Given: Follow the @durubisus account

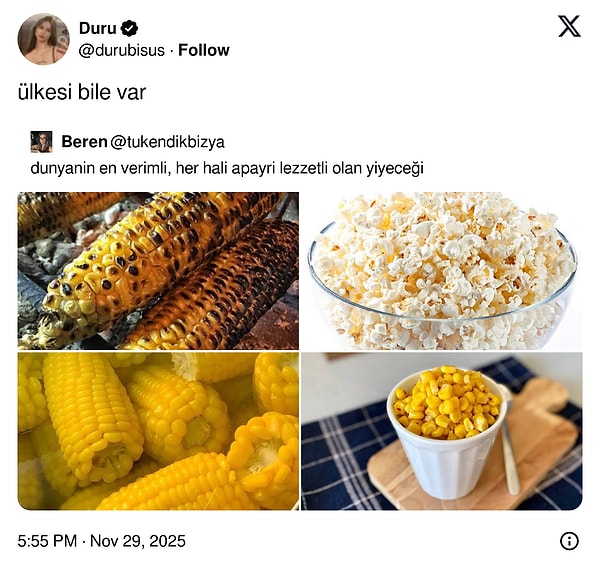Looking at the screenshot, I should coord(204,50).
